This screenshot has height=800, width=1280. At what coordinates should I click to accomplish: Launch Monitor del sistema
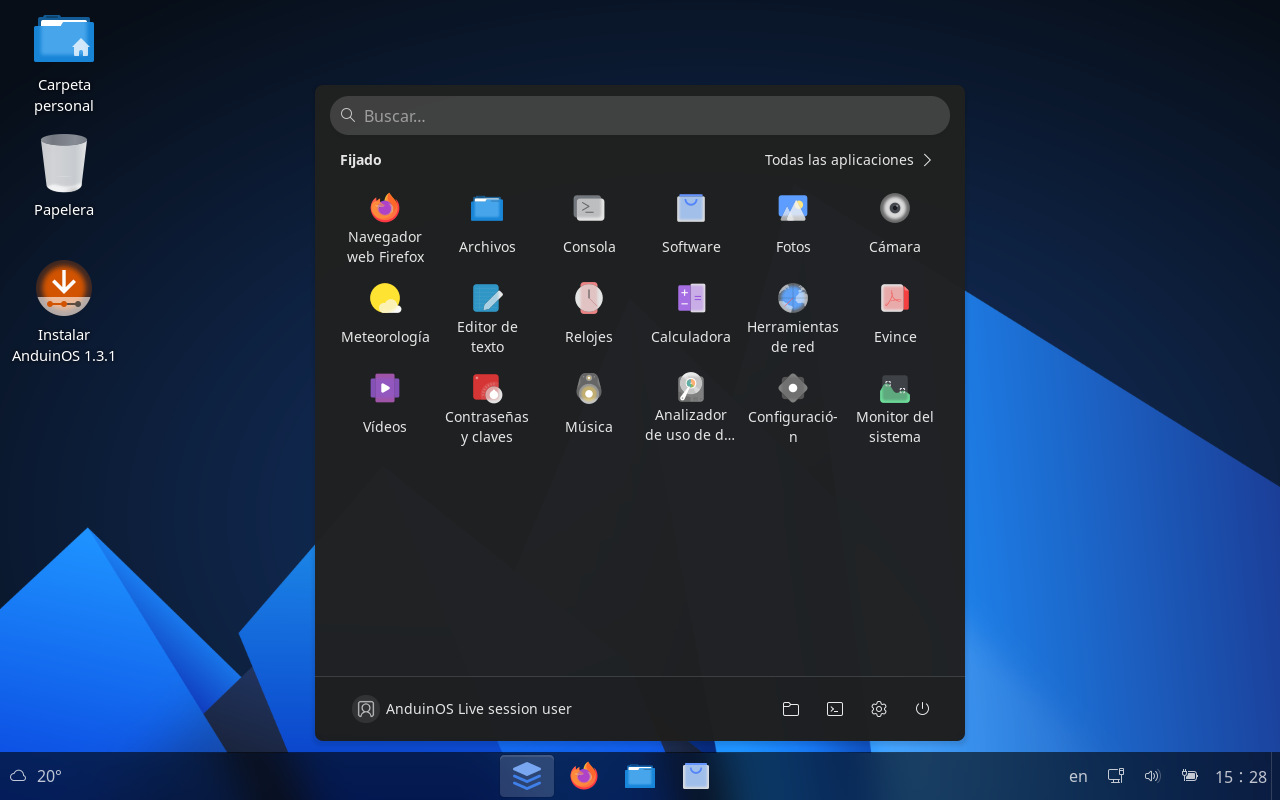point(894,409)
